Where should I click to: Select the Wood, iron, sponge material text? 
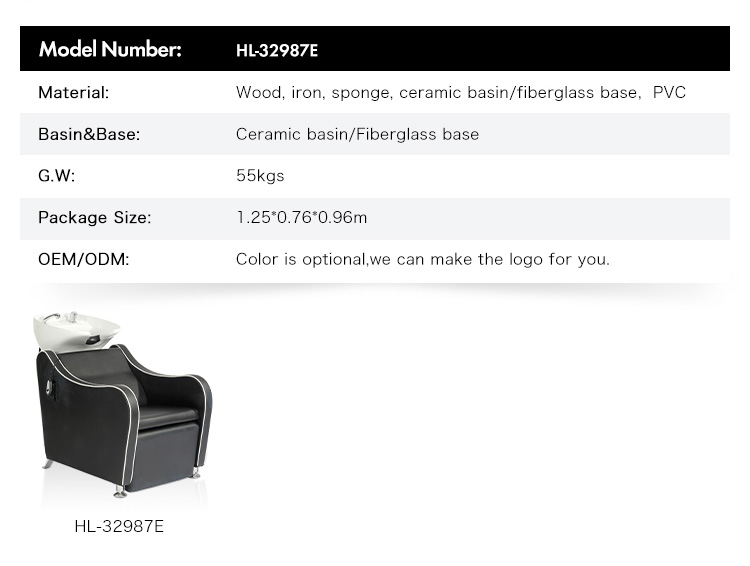314,92
